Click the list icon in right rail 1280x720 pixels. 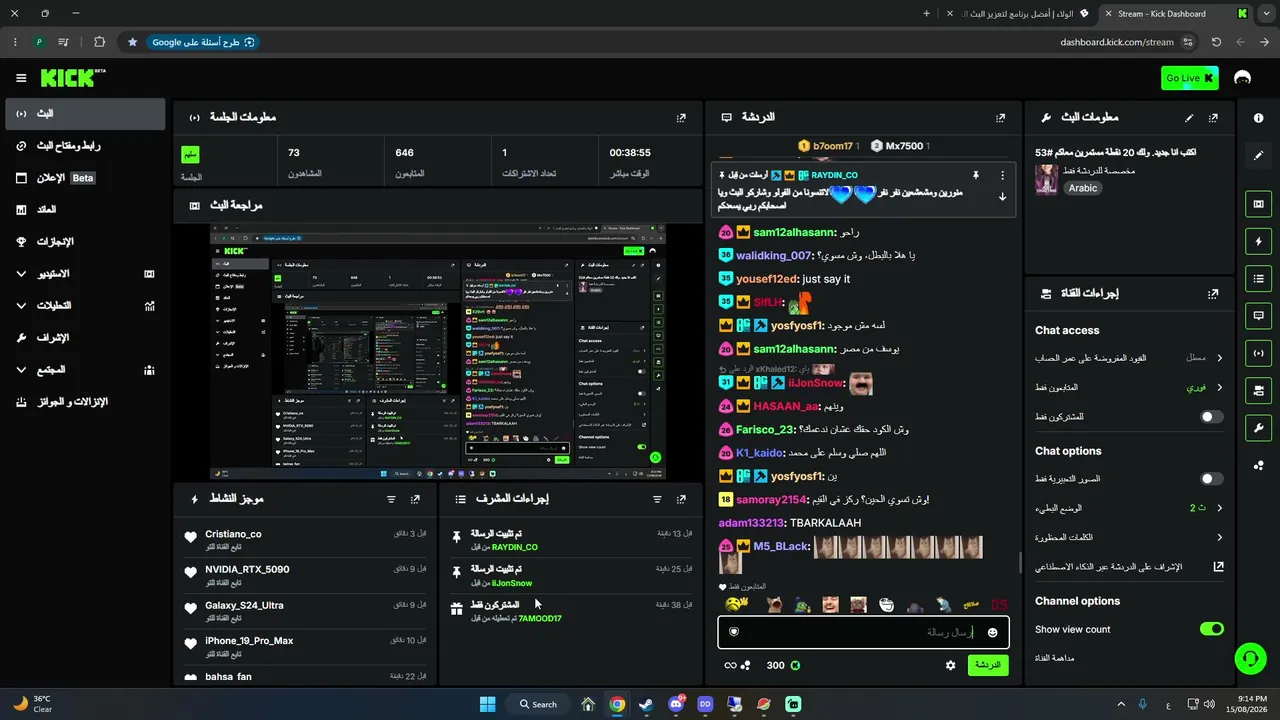coord(1258,278)
